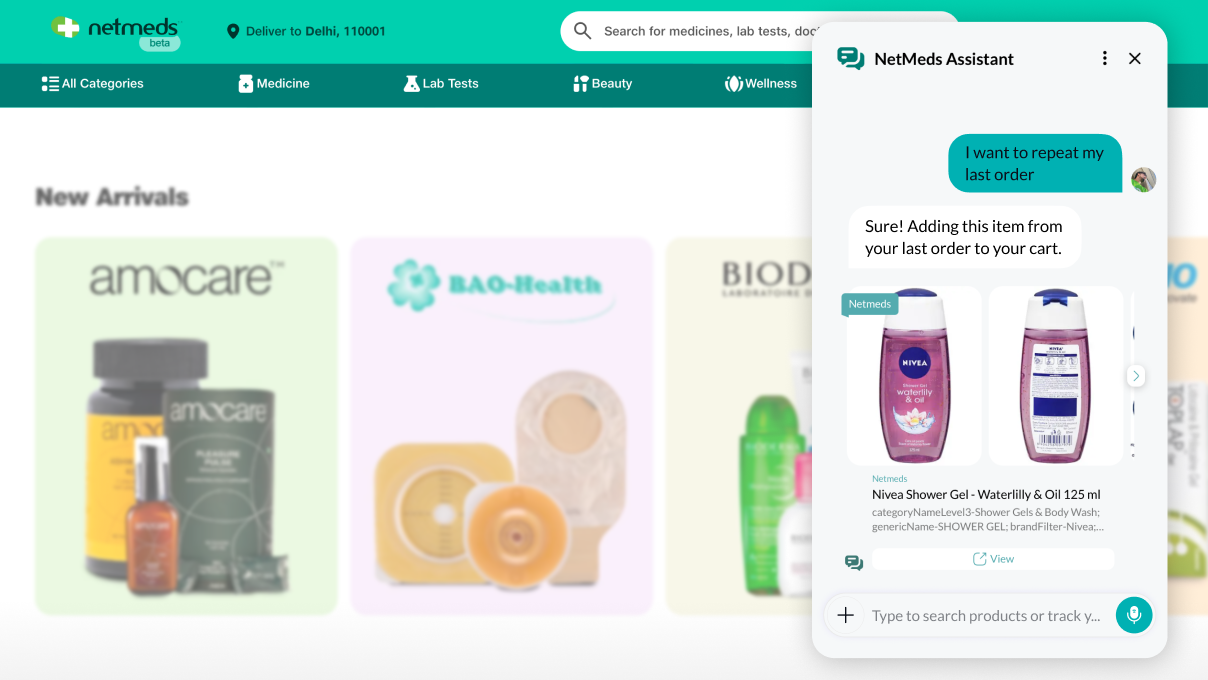
Task: Click the NetMeds Assistant chat icon in panel header
Action: [x=851, y=58]
